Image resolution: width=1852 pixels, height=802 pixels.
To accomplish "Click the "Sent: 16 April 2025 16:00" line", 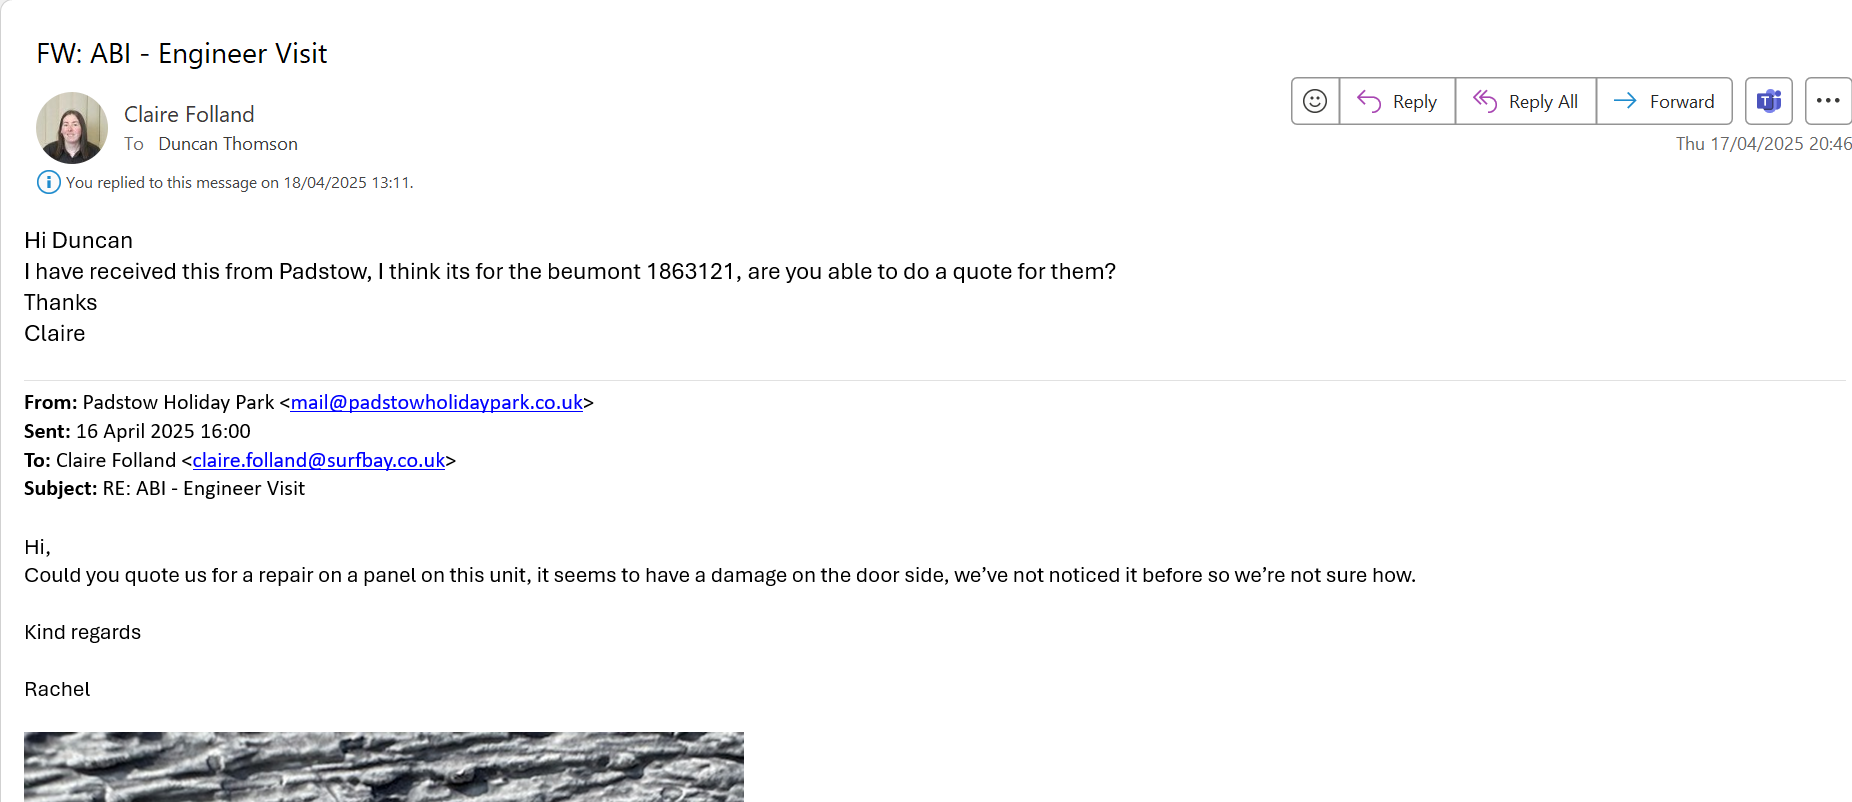I will coord(137,431).
